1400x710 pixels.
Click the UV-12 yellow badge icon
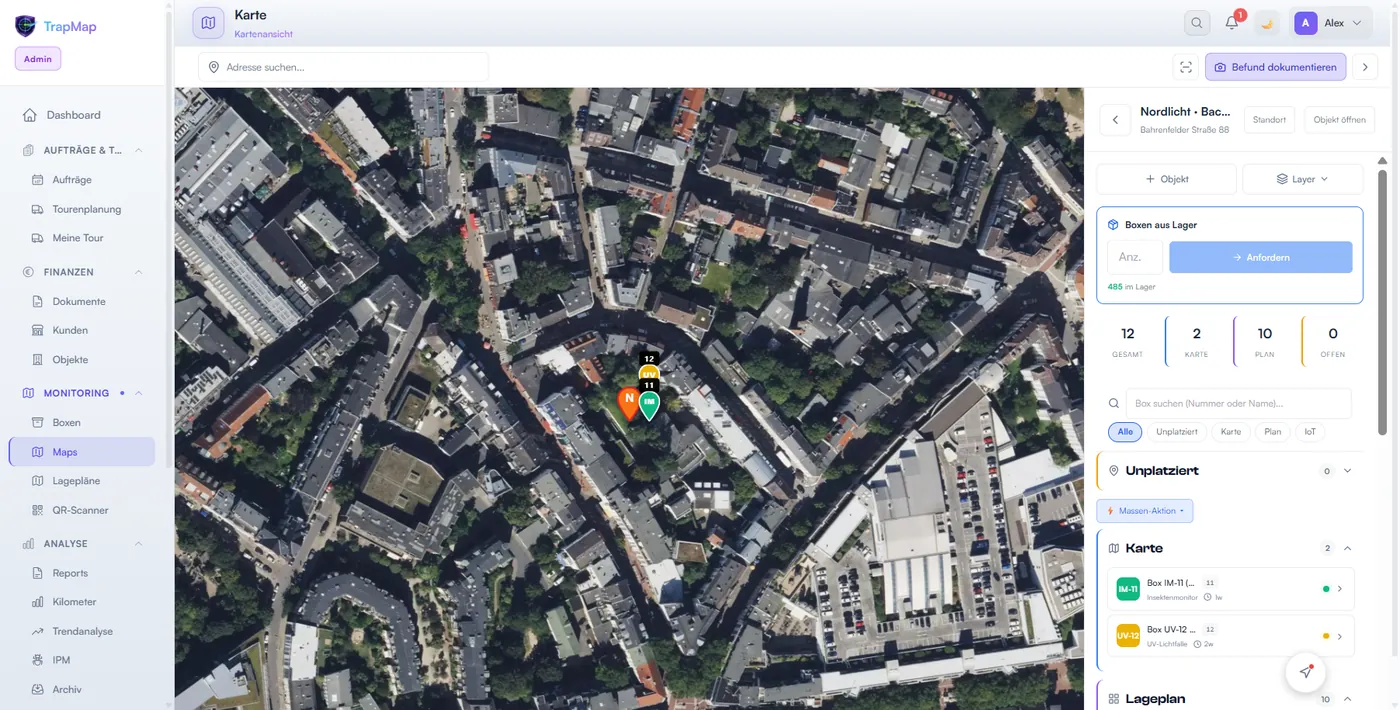[x=1128, y=636]
